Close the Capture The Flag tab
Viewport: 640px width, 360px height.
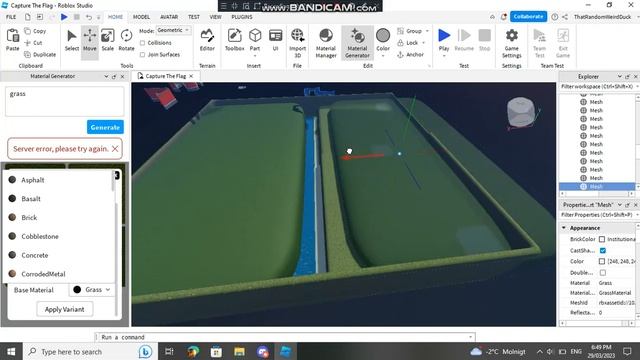[x=191, y=76]
